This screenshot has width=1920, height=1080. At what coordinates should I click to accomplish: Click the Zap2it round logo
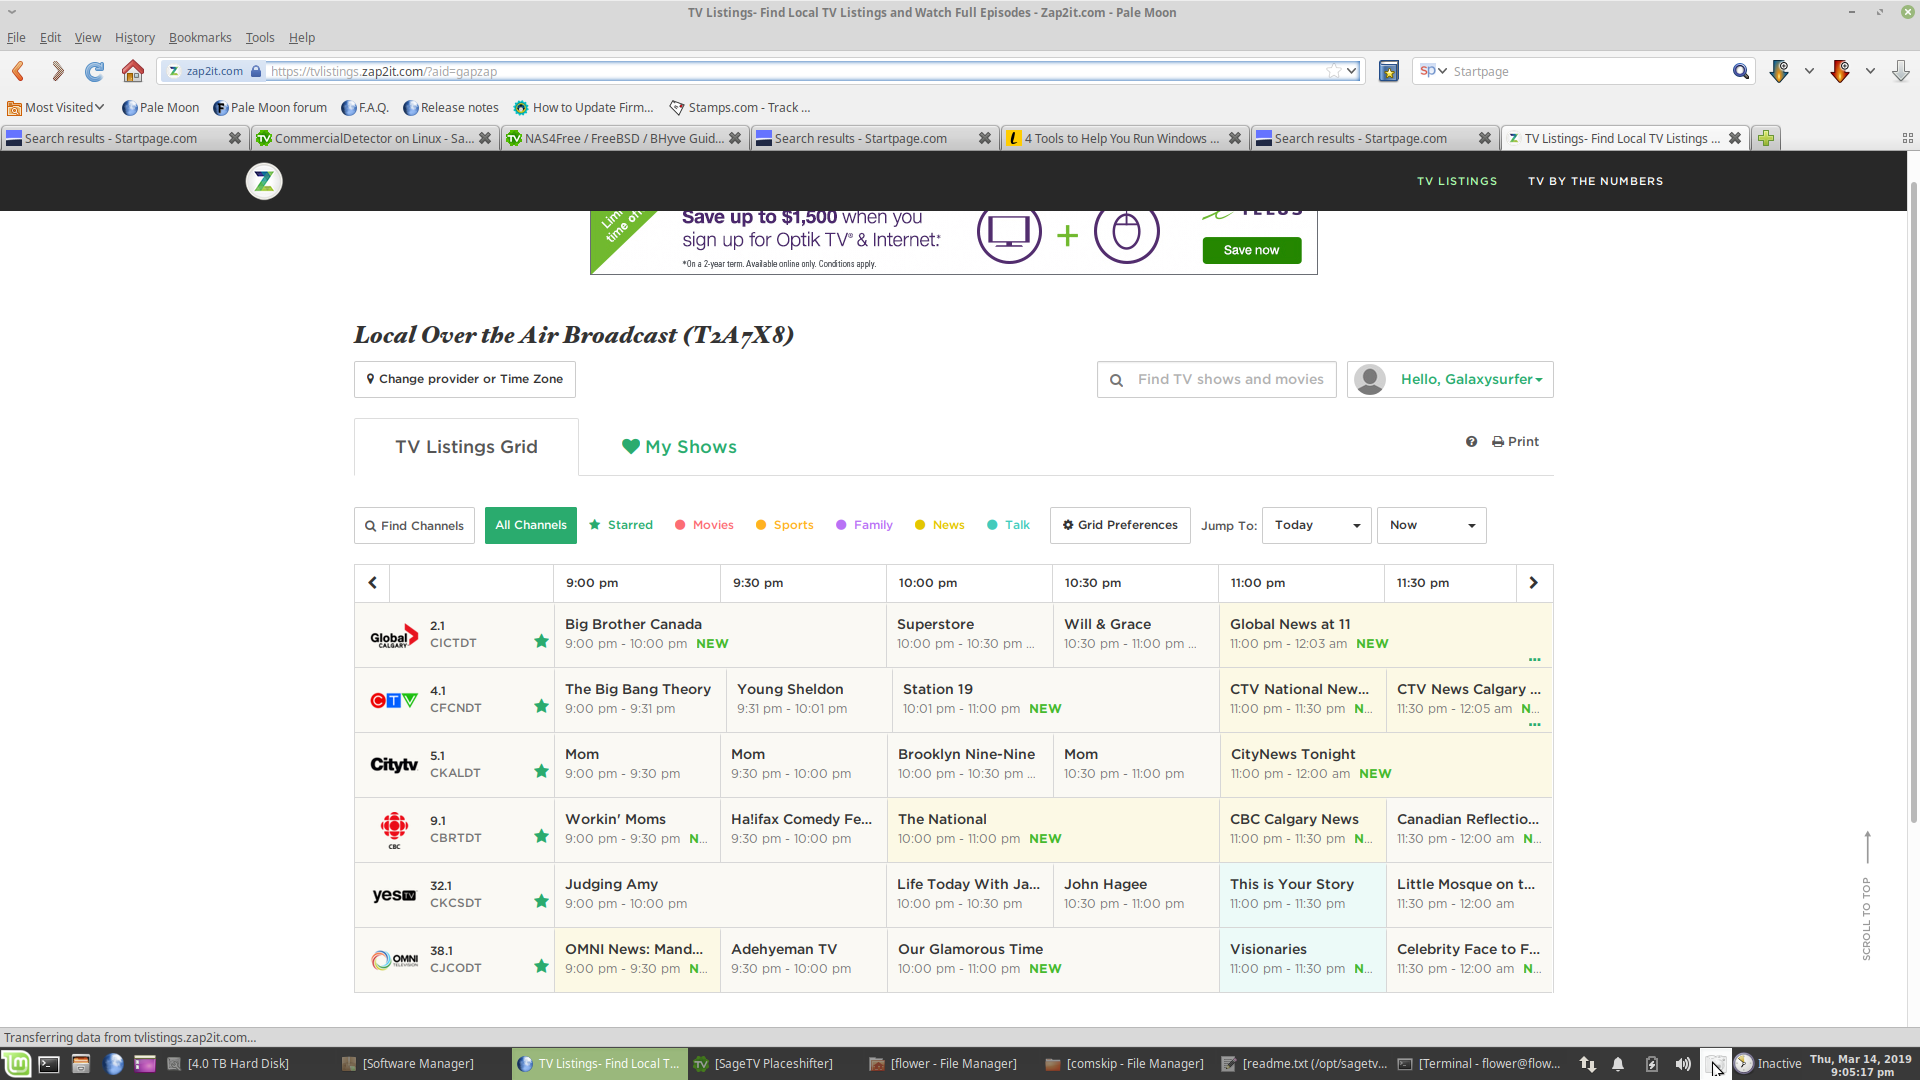pyautogui.click(x=264, y=181)
